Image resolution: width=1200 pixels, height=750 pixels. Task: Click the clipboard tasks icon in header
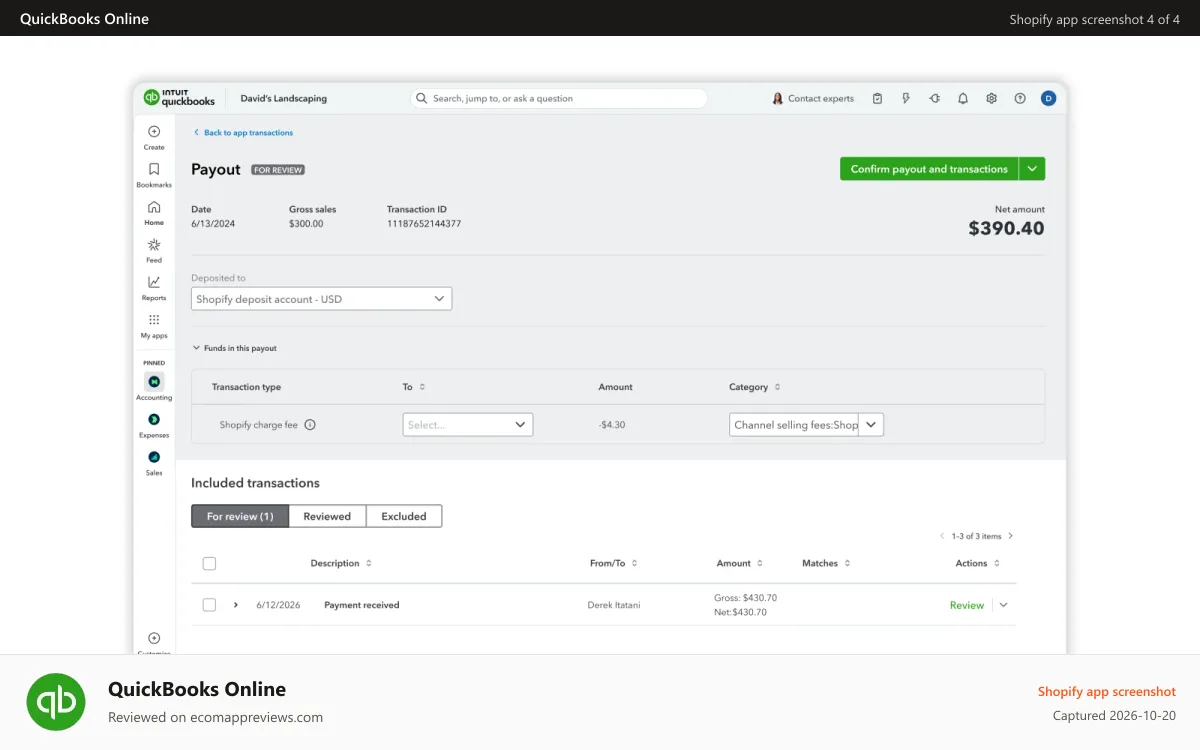click(877, 98)
